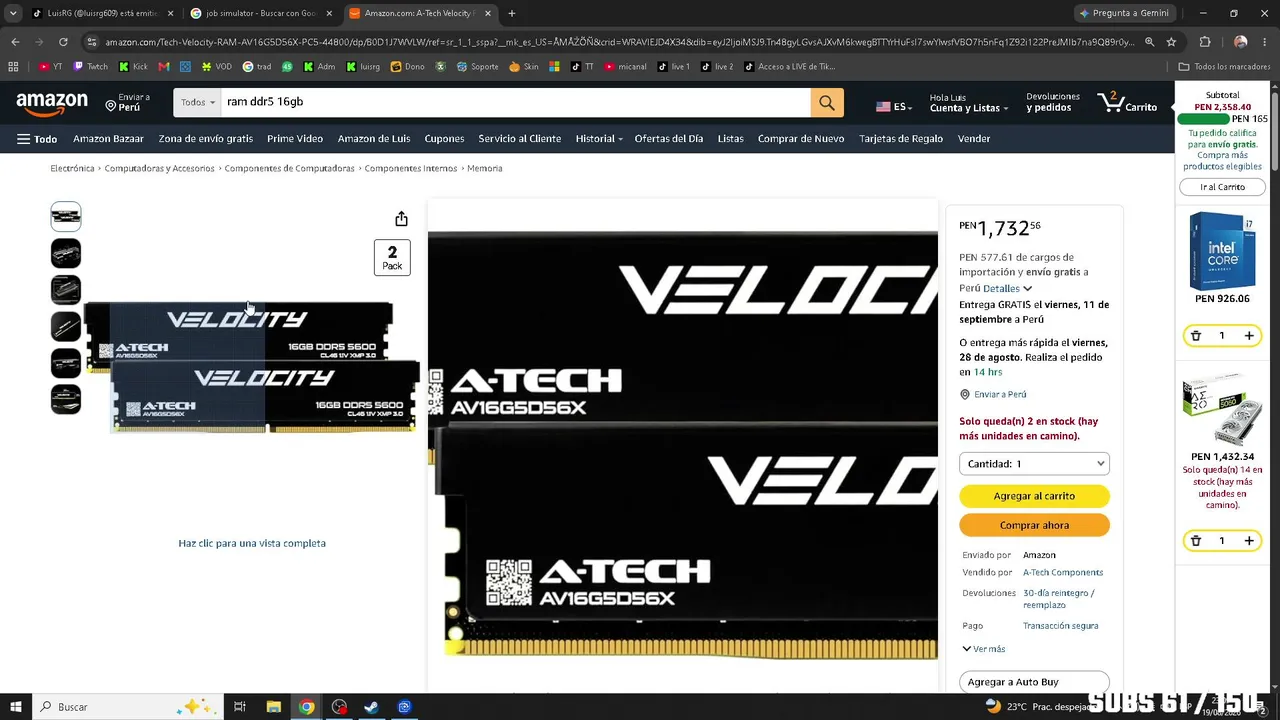Select the last product thumbnail in the strip
The width and height of the screenshot is (1280, 720).
[66, 399]
